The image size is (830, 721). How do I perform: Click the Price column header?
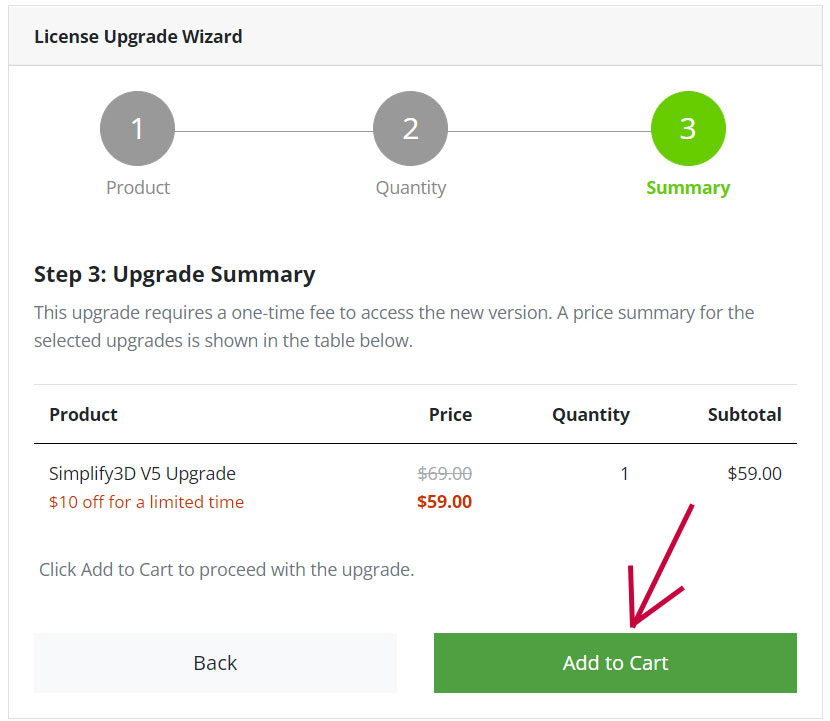point(450,414)
